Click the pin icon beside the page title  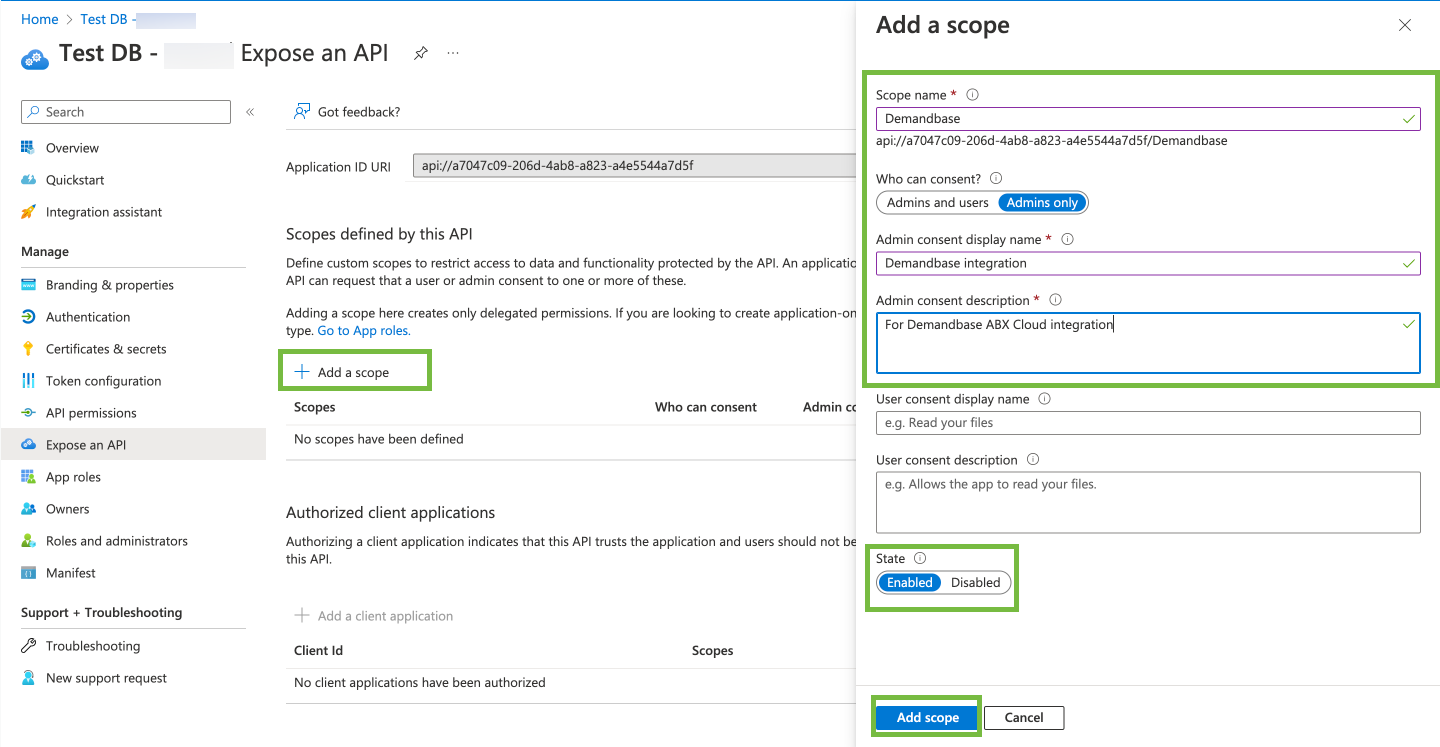pyautogui.click(x=421, y=53)
